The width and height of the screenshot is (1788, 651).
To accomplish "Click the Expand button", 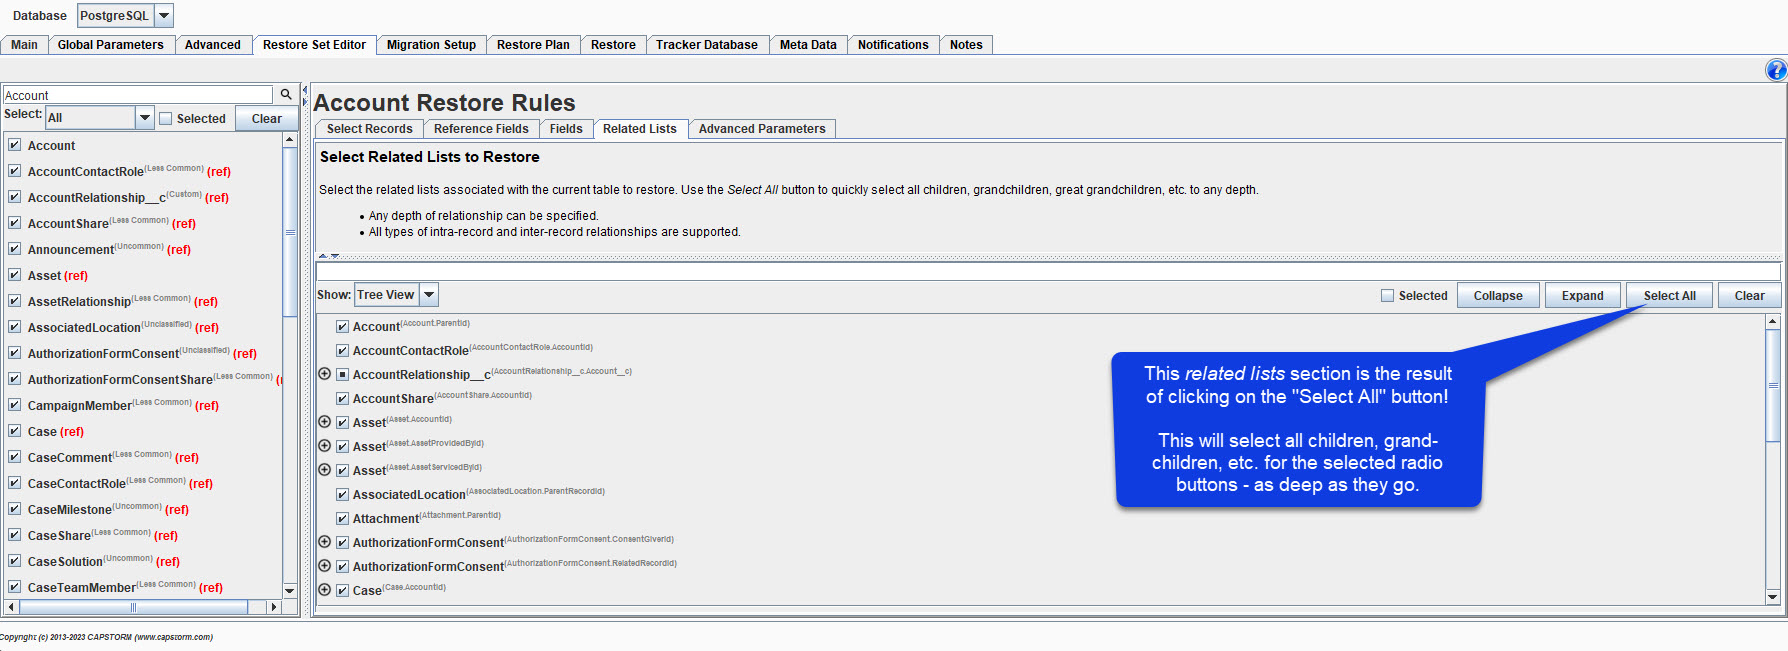I will (1583, 295).
